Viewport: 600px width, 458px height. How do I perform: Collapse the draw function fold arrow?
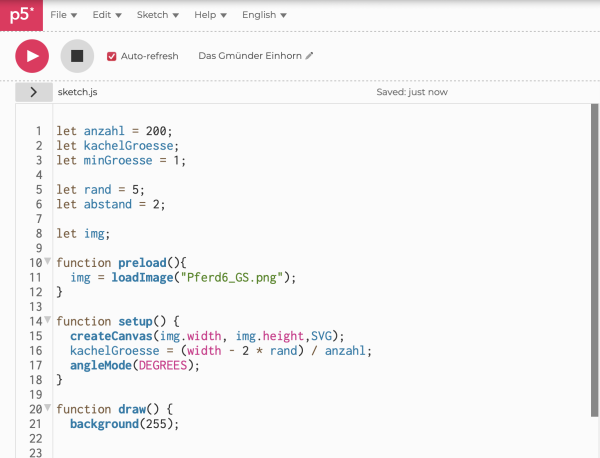(x=47, y=409)
